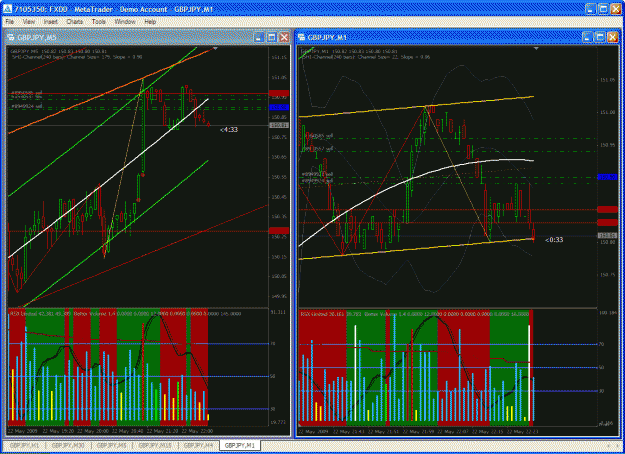Maximize the GBPJPY,M1 chart window
625x454 pixels.
click(600, 37)
